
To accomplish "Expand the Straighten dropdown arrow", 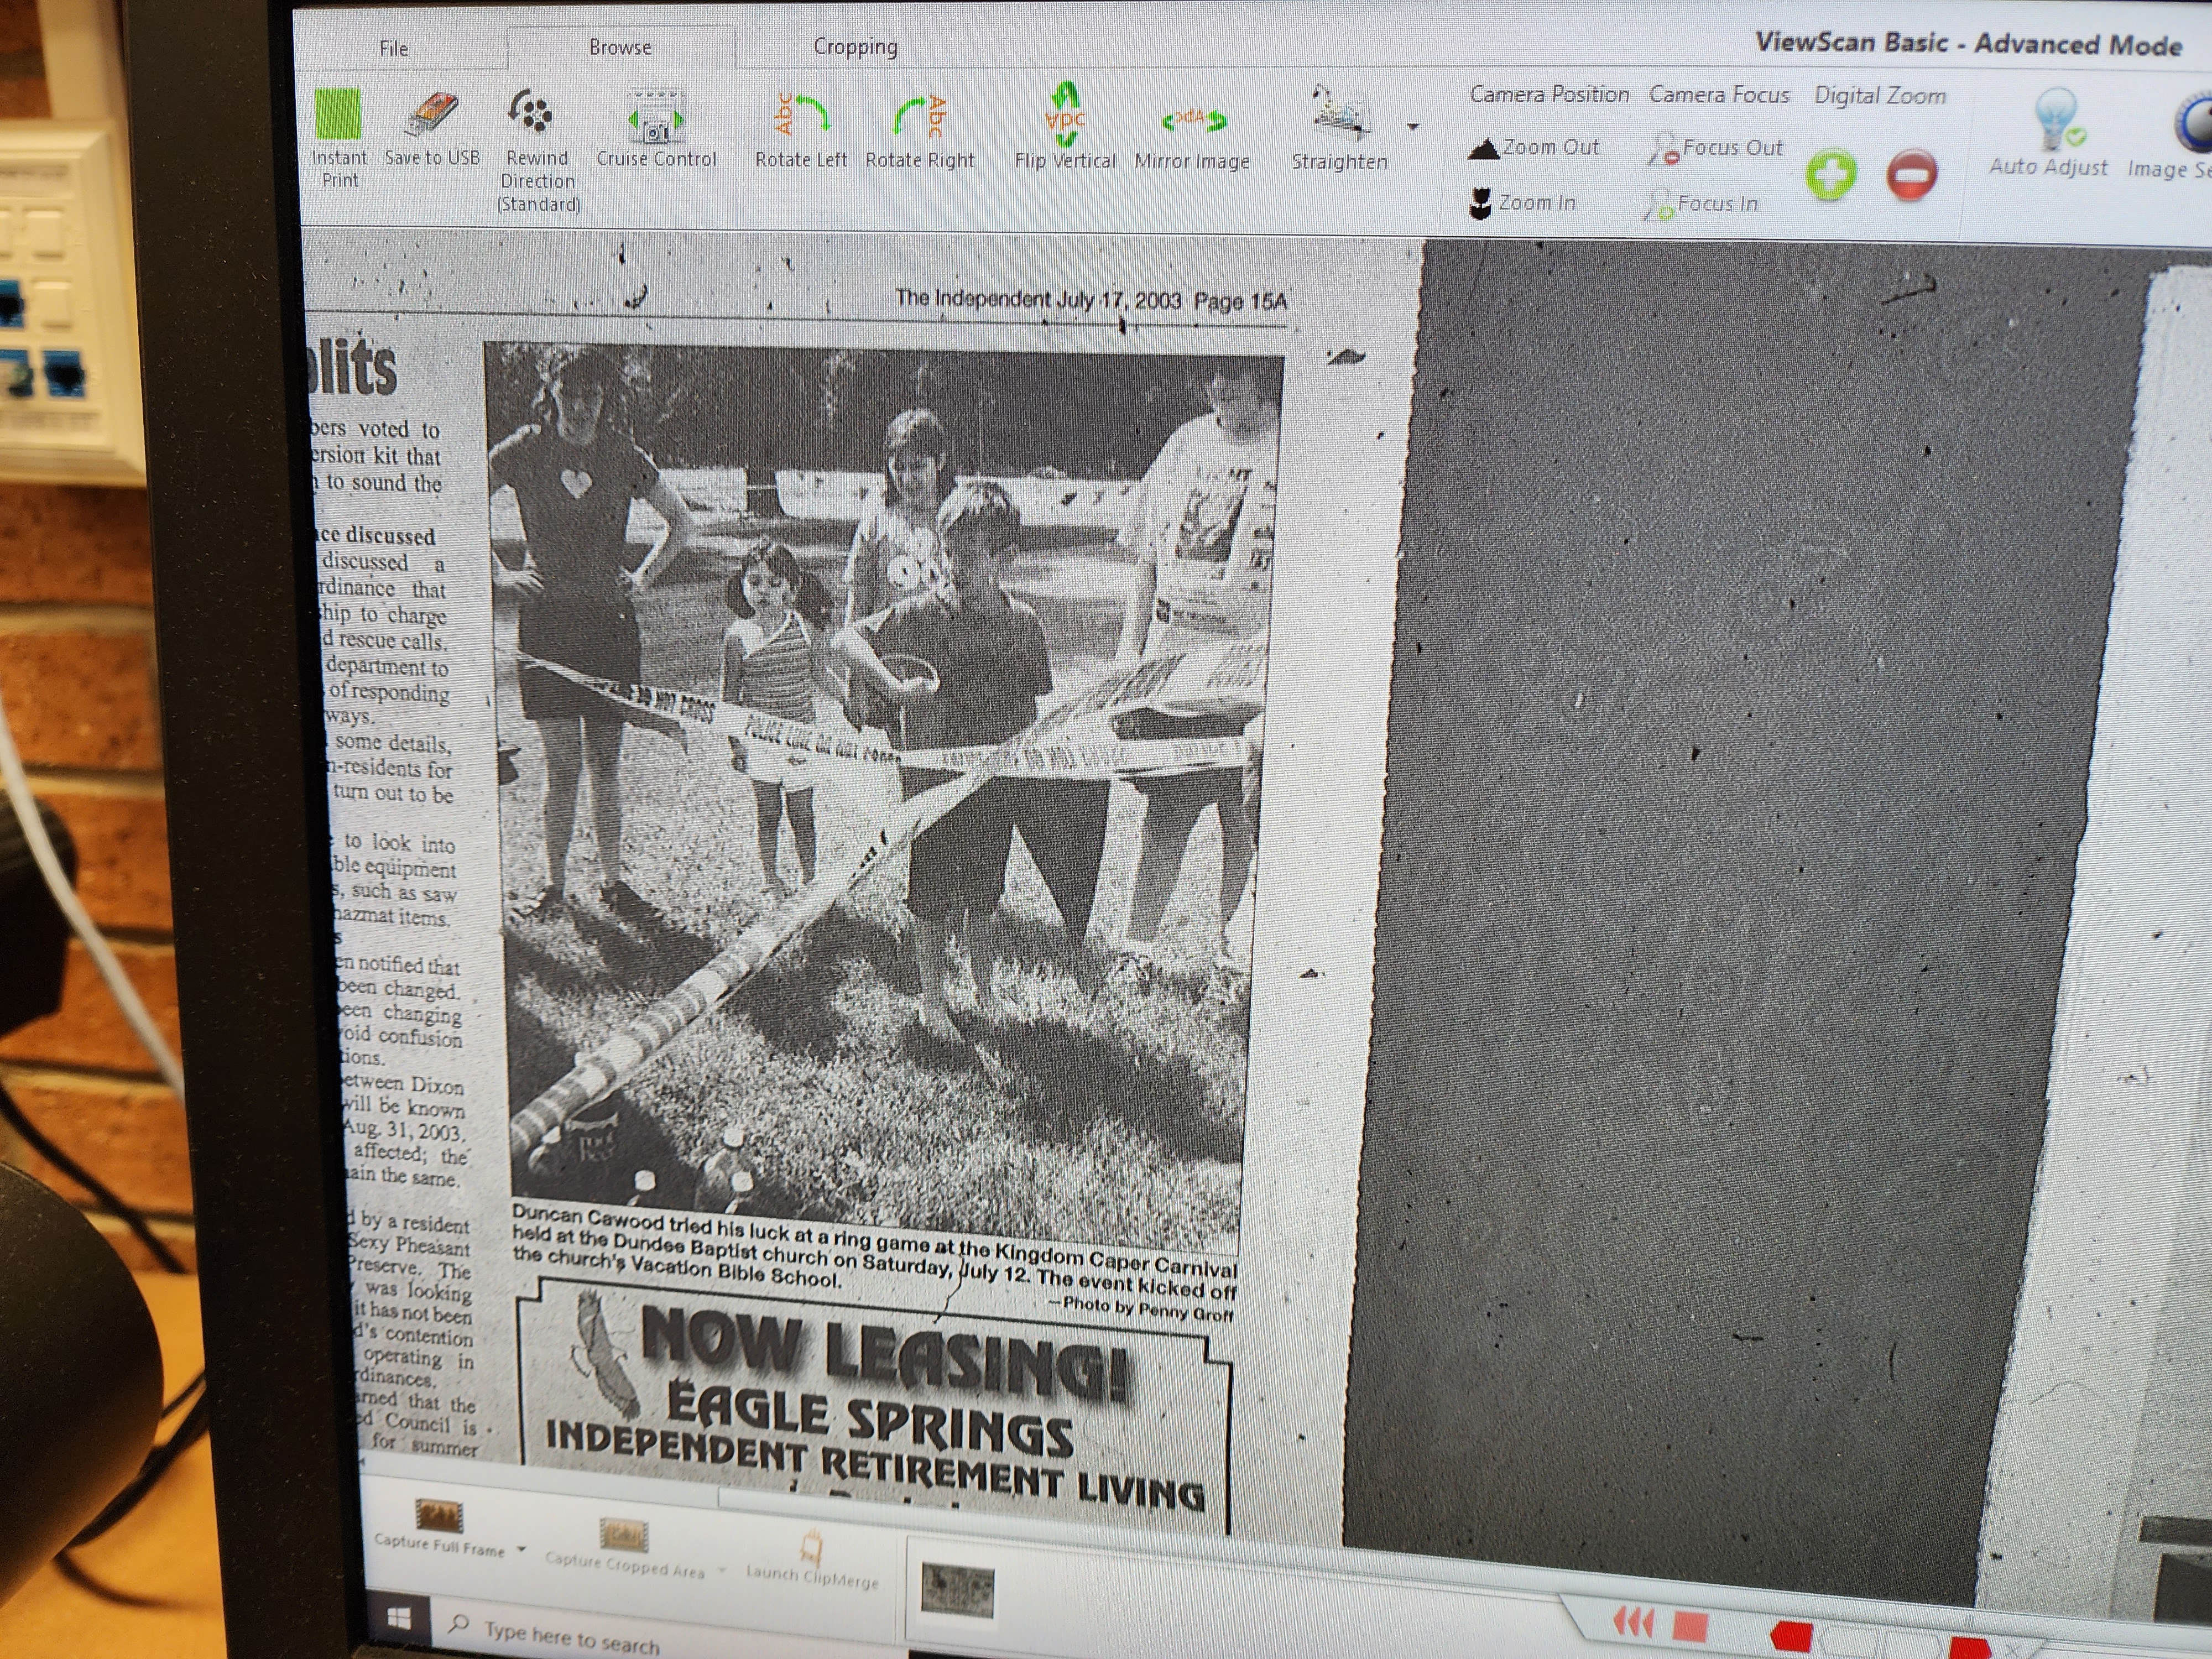I will pyautogui.click(x=1412, y=127).
